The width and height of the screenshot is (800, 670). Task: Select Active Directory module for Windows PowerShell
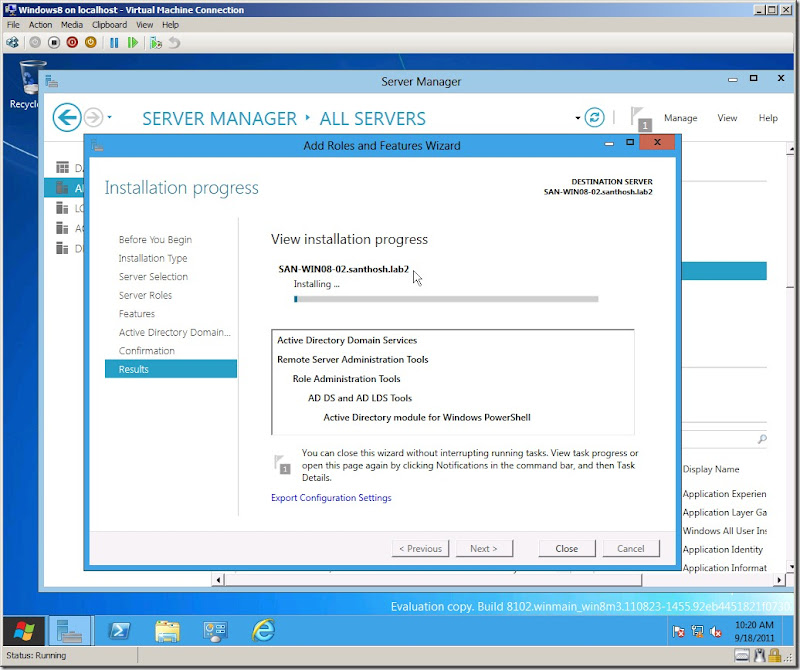[x=427, y=417]
